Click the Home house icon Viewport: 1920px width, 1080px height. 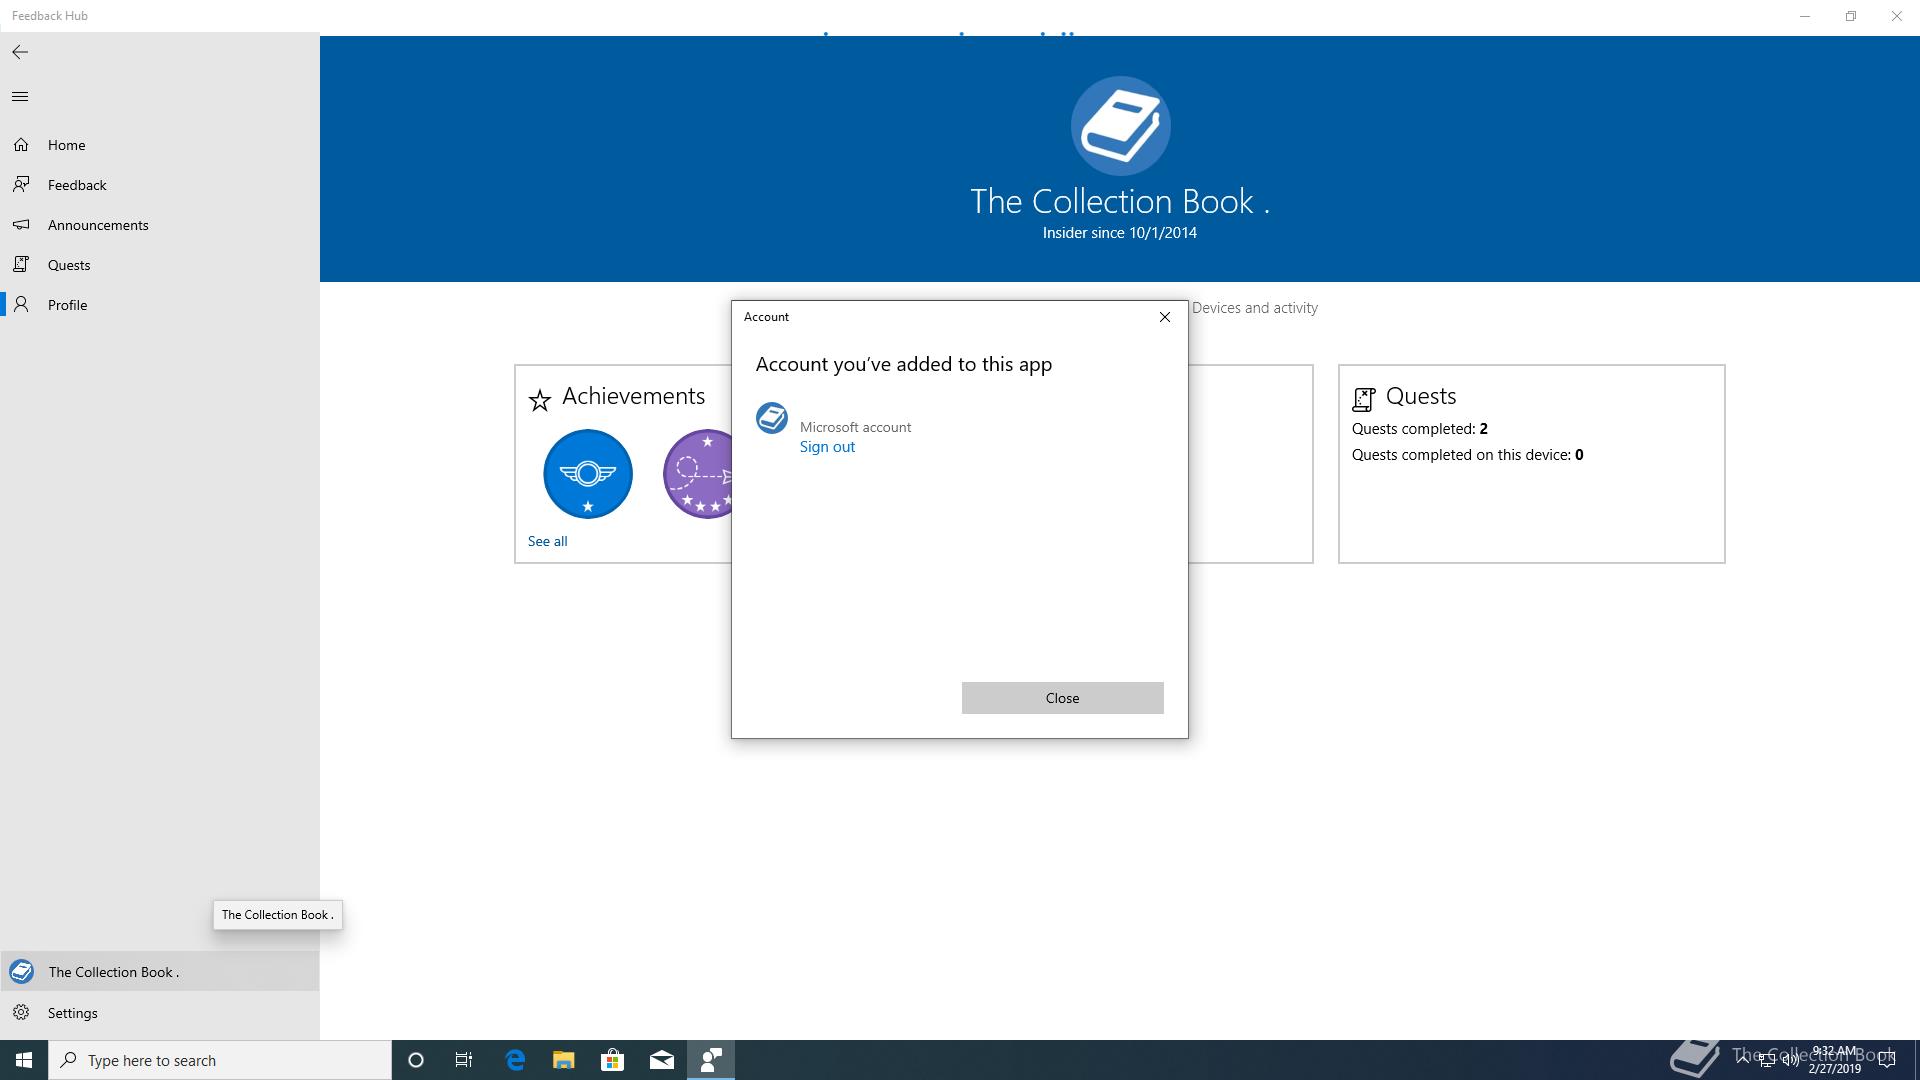[21, 145]
